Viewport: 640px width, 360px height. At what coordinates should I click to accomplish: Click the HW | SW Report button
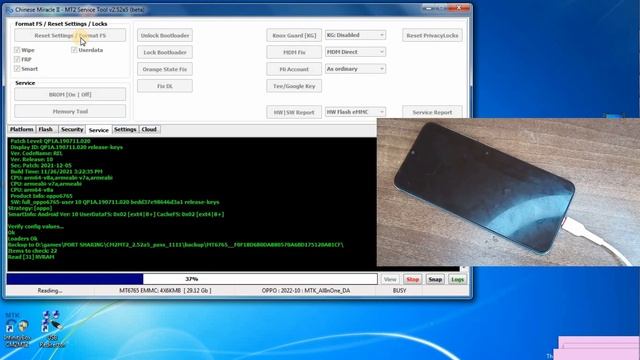(x=294, y=112)
